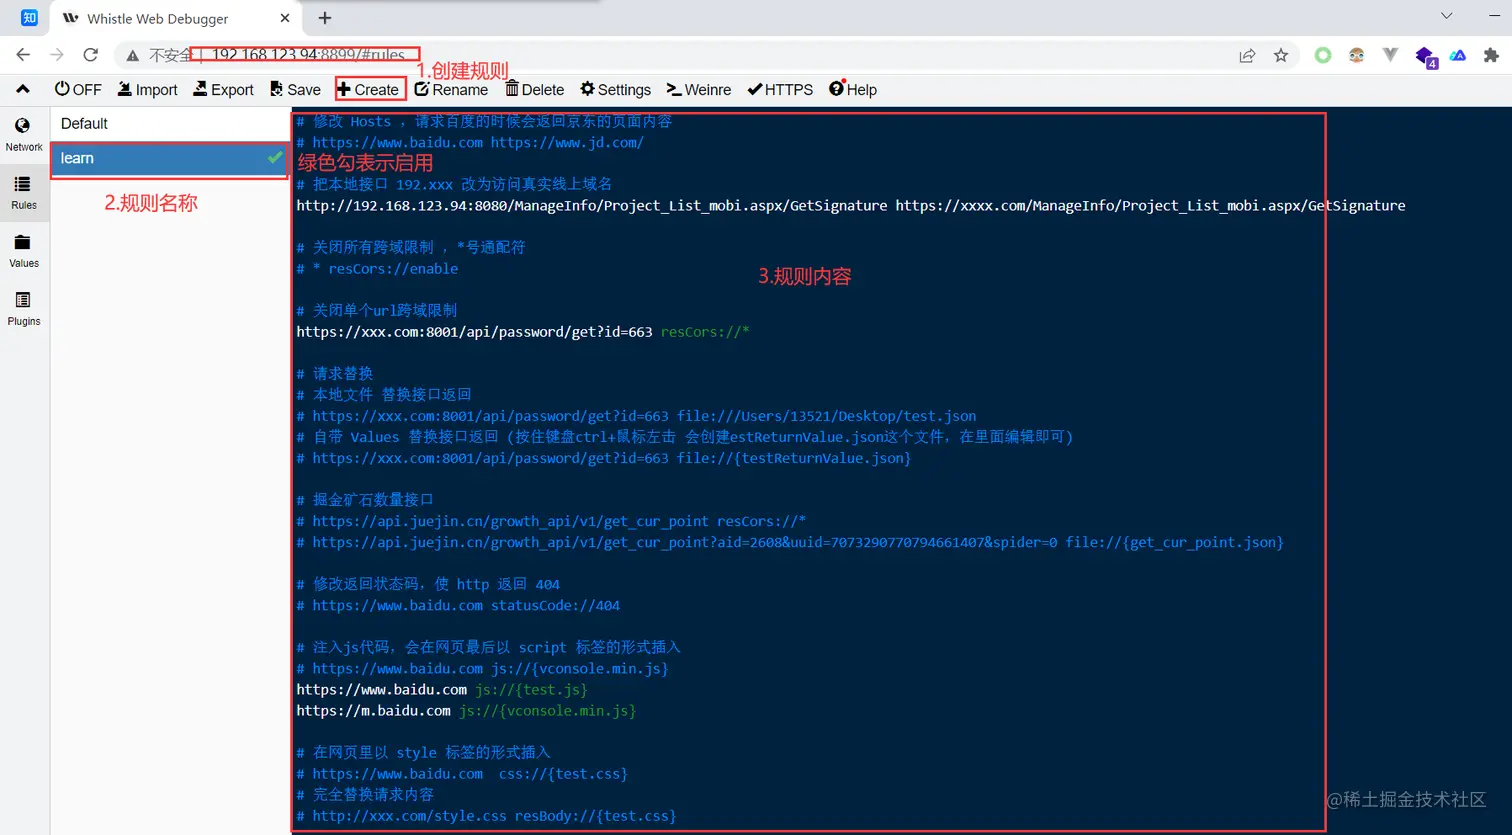Screen dimensions: 1512x835
Task: Bookmark this page with the star icon
Action: [1281, 55]
